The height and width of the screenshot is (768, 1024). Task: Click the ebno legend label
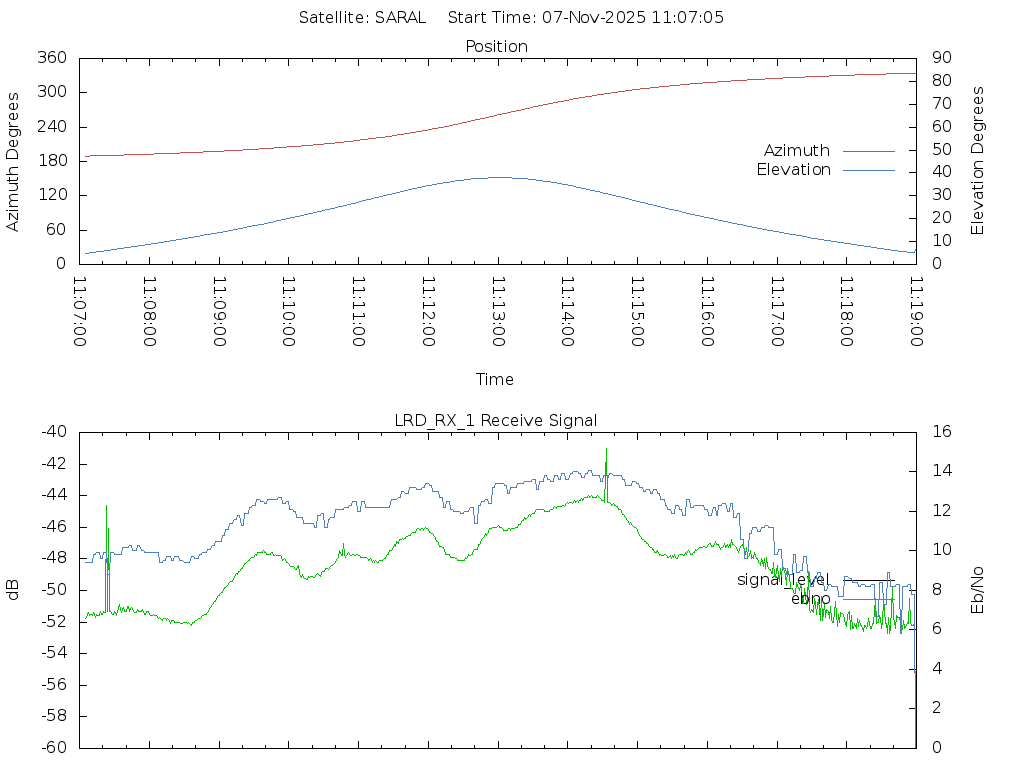[x=810, y=599]
